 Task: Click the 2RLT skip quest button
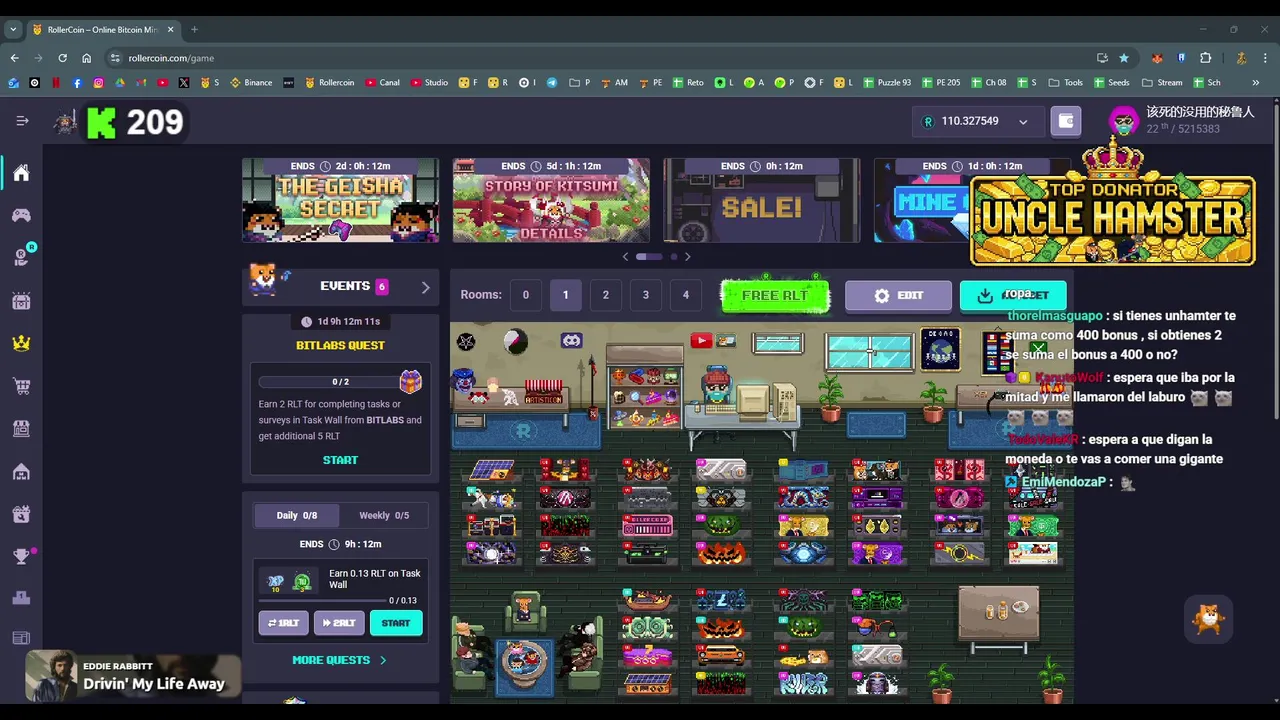click(339, 623)
